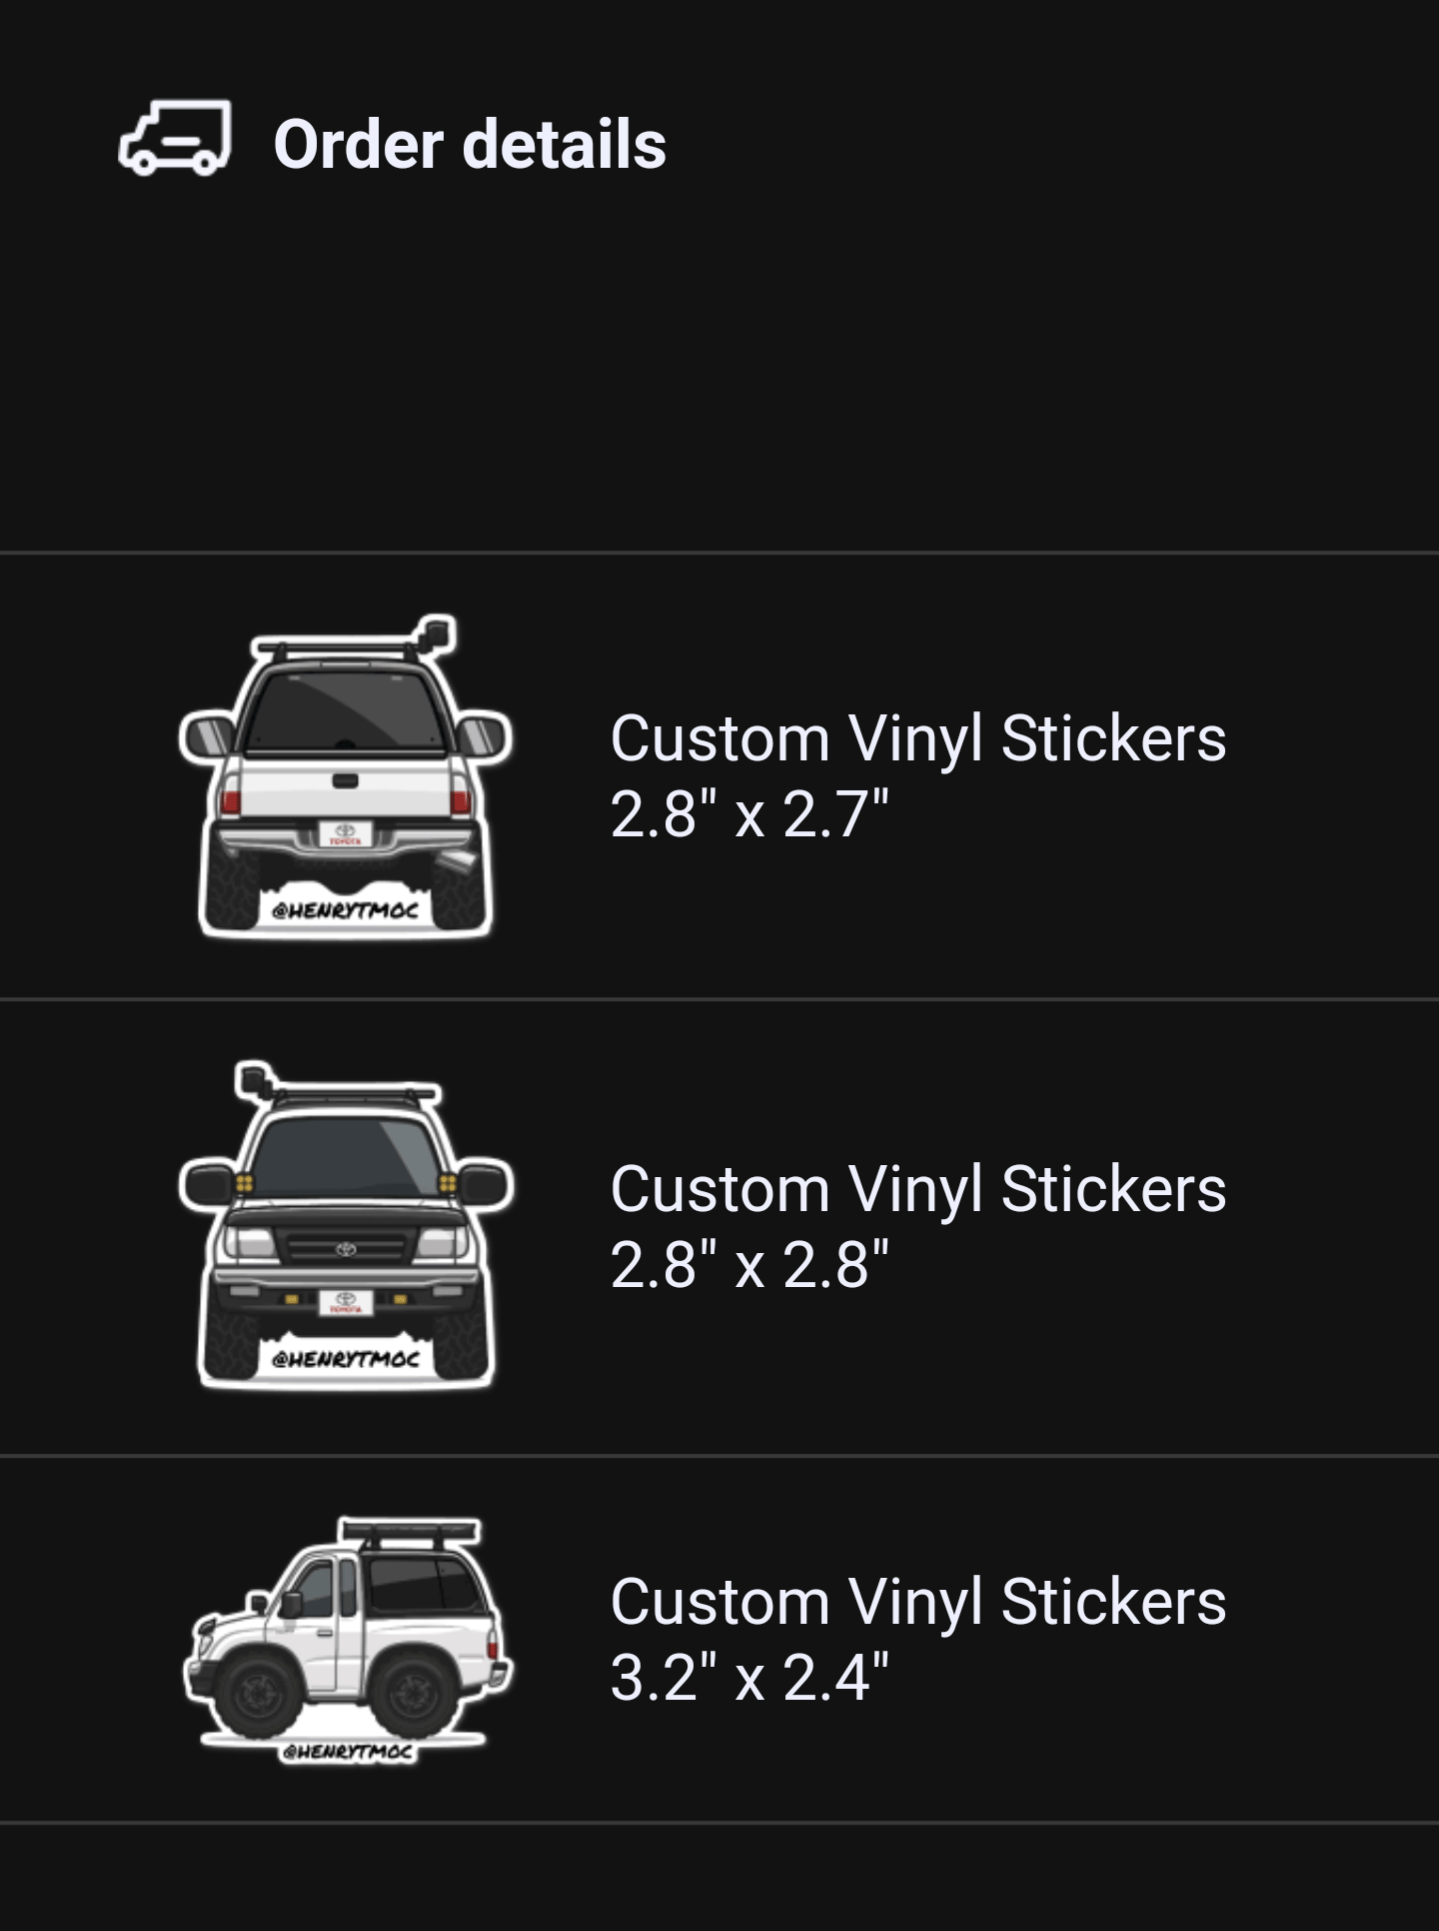Click the Toyota grille emblem on front-view sticker

tap(346, 1249)
